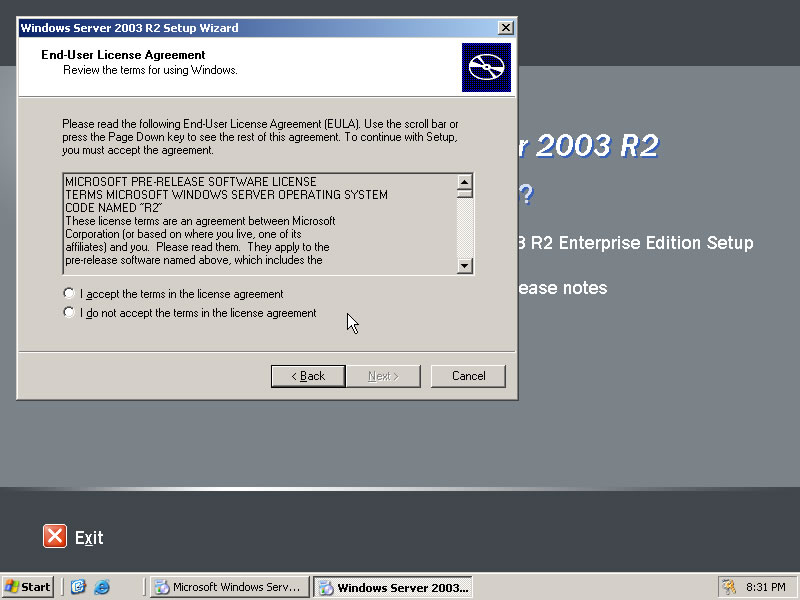Click the setup CD icon in header
This screenshot has height=600, width=800.
(x=486, y=68)
